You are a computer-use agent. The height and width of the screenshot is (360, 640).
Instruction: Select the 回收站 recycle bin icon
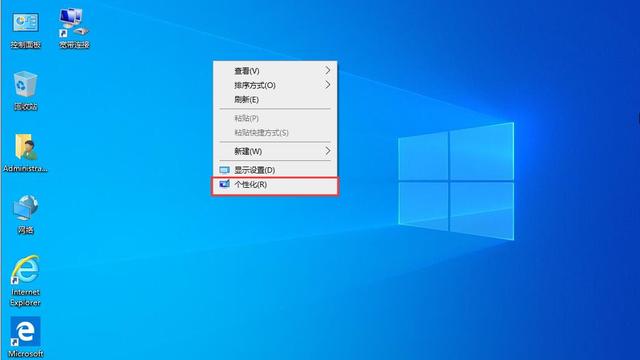pyautogui.click(x=25, y=84)
